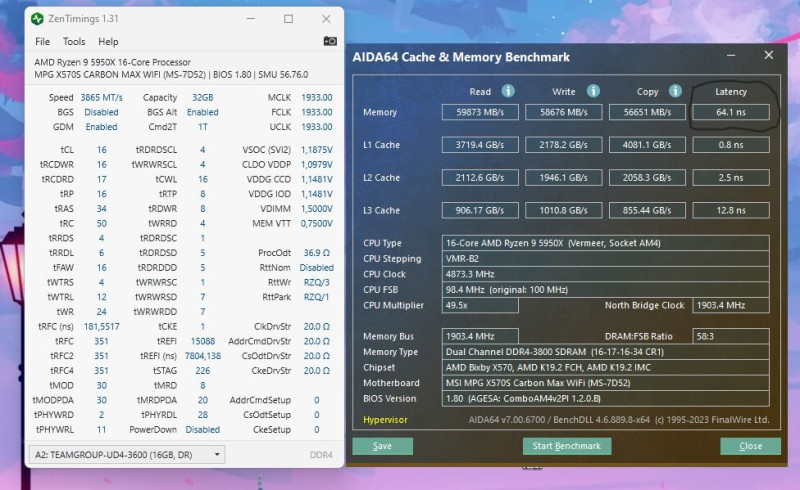800x490 pixels.
Task: Click the L2 Cache Copy 2058.3 GB/s field
Action: point(647,178)
